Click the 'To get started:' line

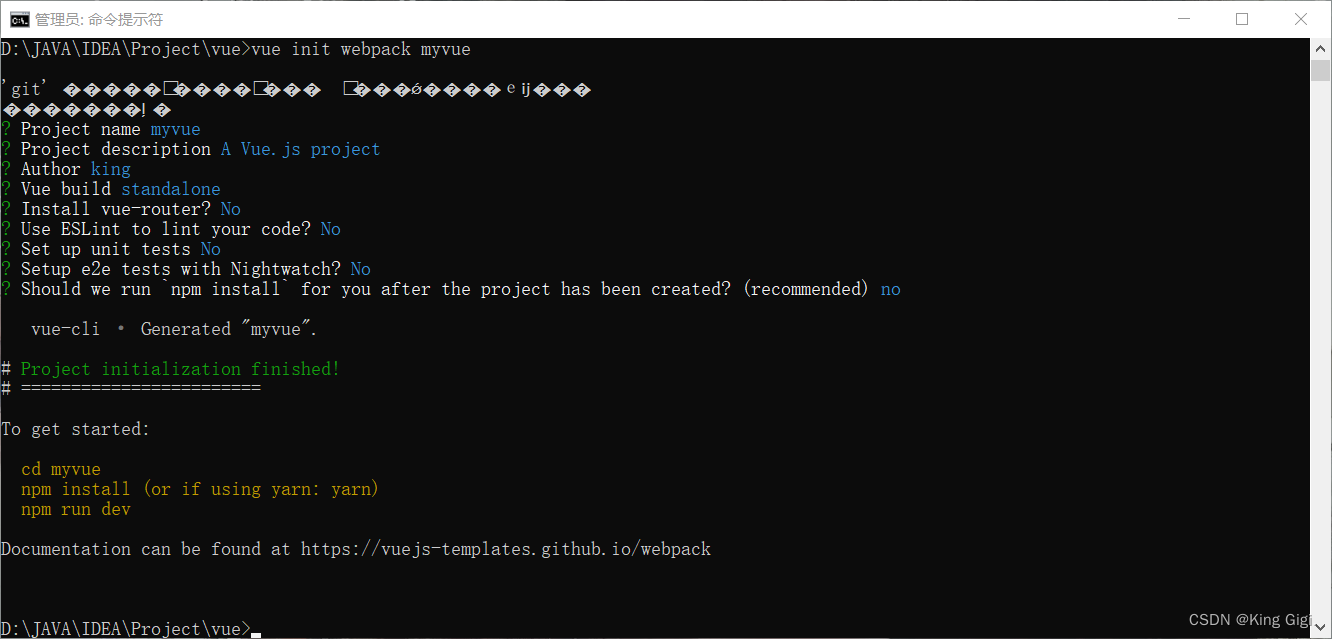tap(76, 429)
